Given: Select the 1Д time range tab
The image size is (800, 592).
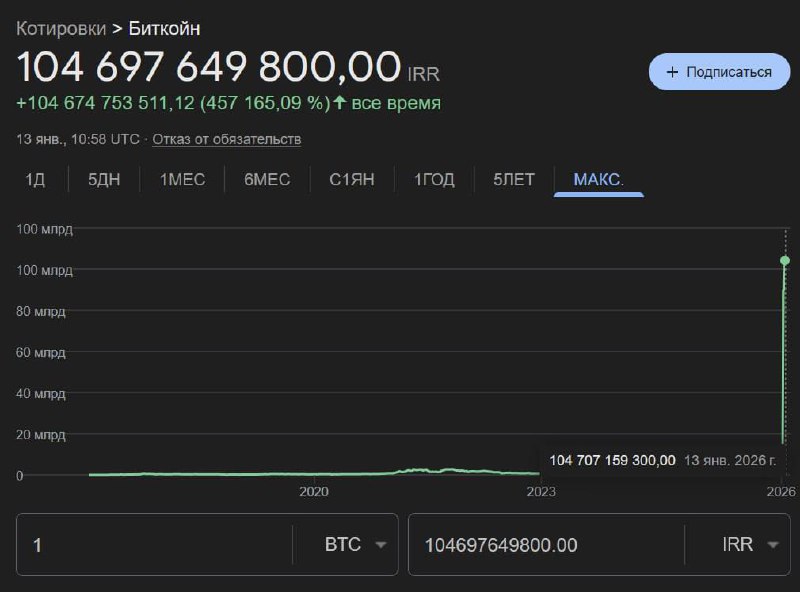Looking at the screenshot, I should [36, 180].
